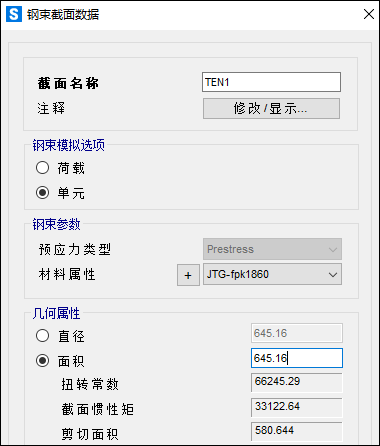Click the plus button beside 材料属性

point(188,275)
